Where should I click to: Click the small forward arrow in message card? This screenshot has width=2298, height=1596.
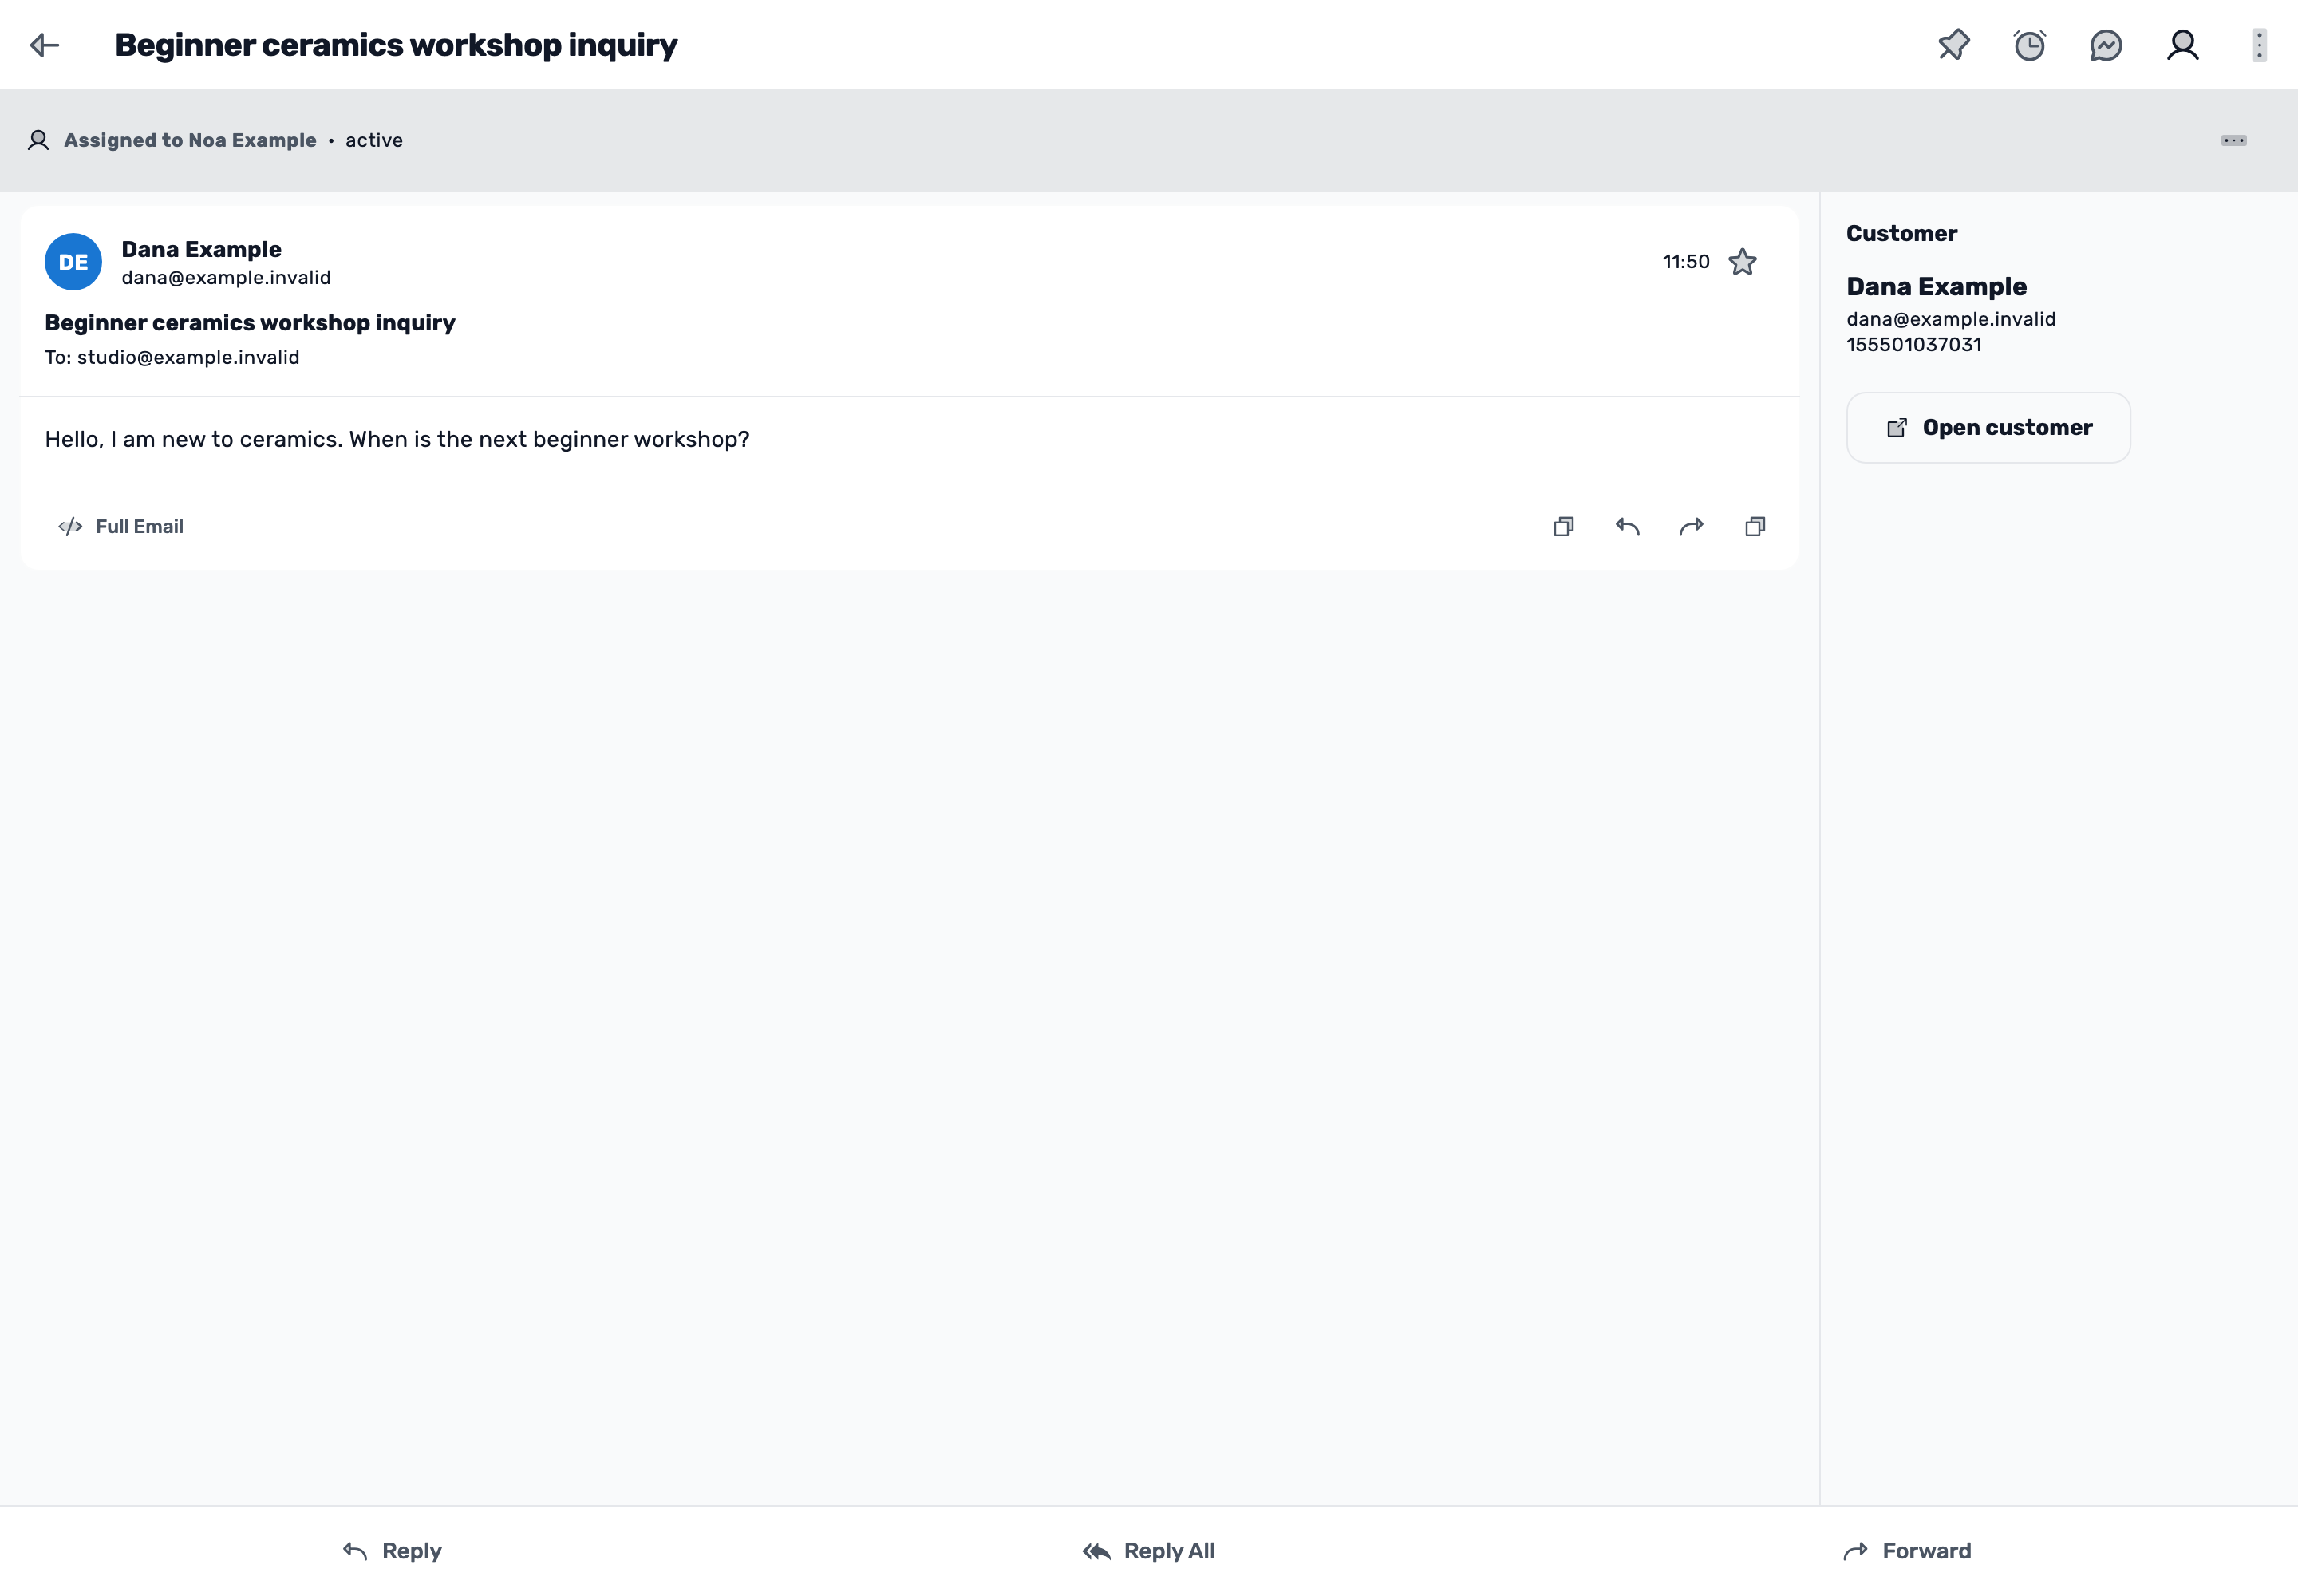[x=1692, y=526]
